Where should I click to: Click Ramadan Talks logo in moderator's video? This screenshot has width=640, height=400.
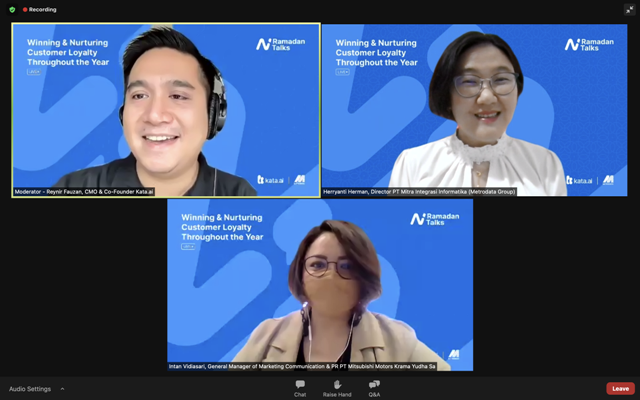[x=278, y=44]
